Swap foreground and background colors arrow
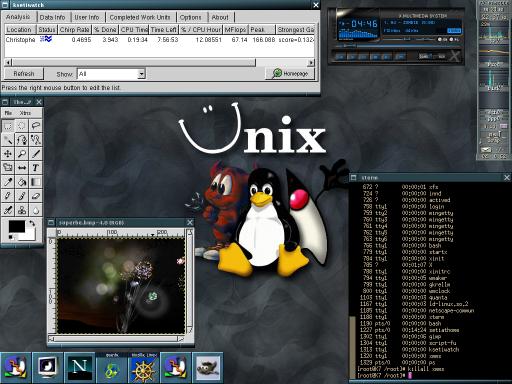The height and width of the screenshot is (384, 512). 32,223
